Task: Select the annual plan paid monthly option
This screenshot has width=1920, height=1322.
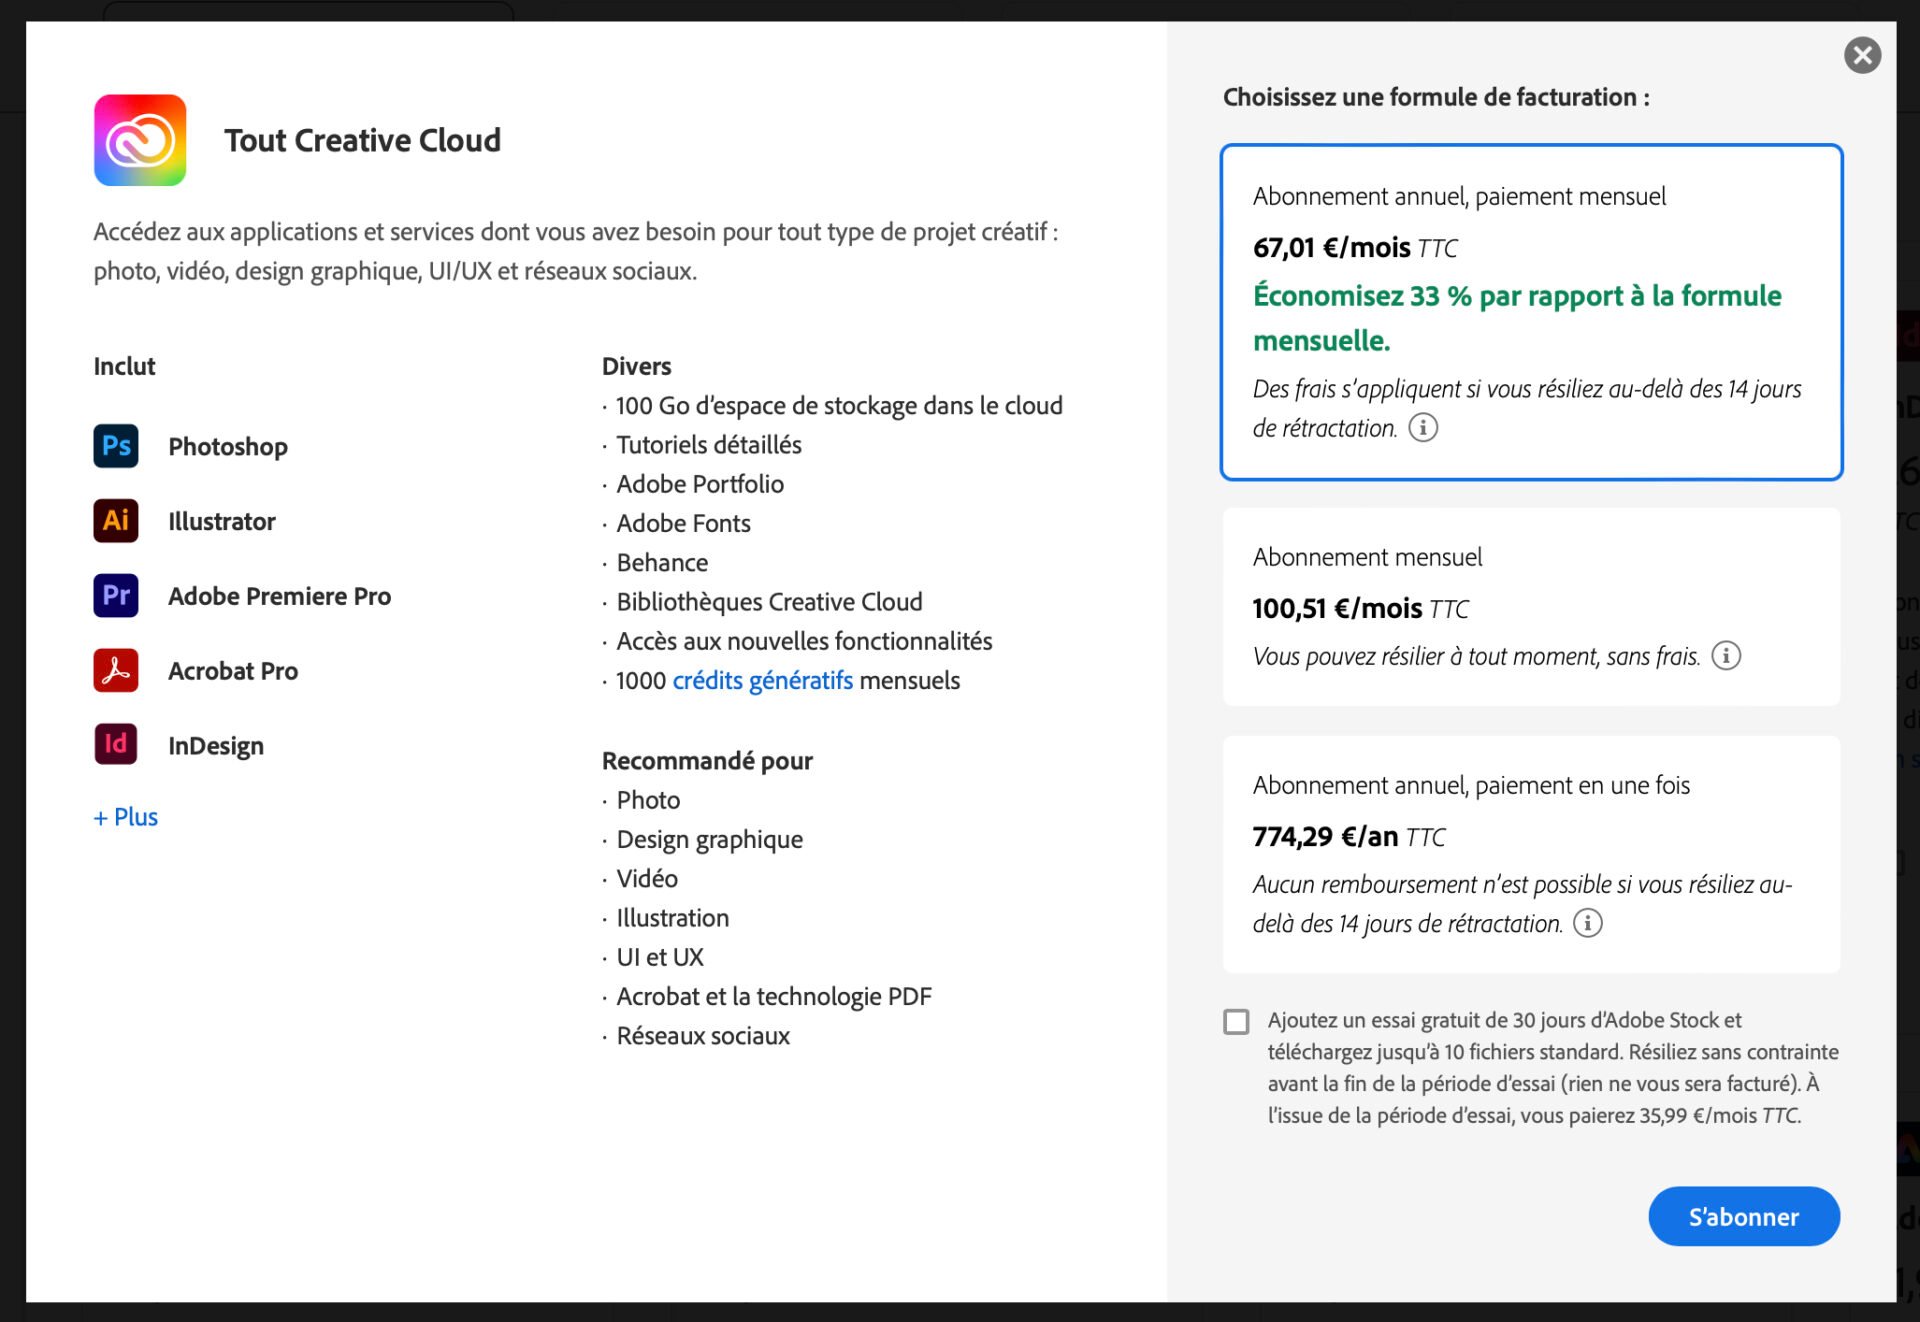Action: 1531,312
